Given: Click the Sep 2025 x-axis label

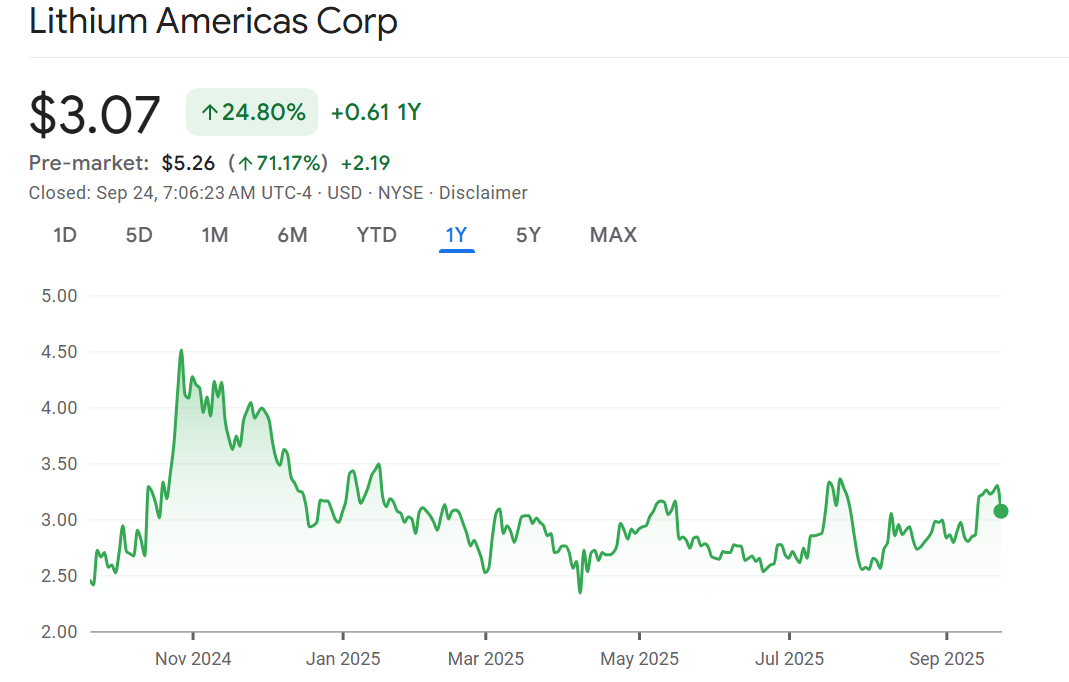Looking at the screenshot, I should 946,659.
